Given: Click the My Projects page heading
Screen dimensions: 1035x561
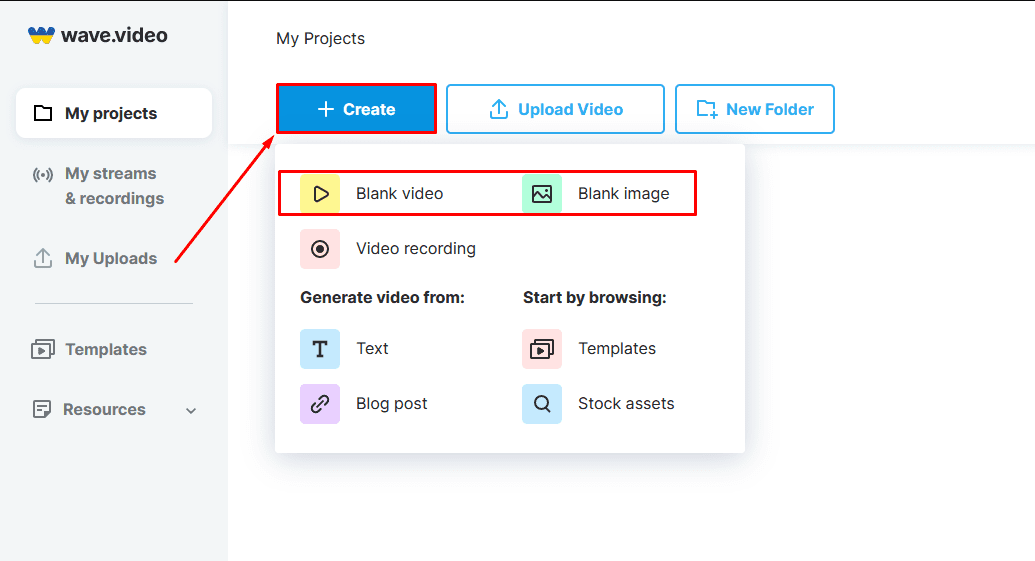Looking at the screenshot, I should click(320, 38).
